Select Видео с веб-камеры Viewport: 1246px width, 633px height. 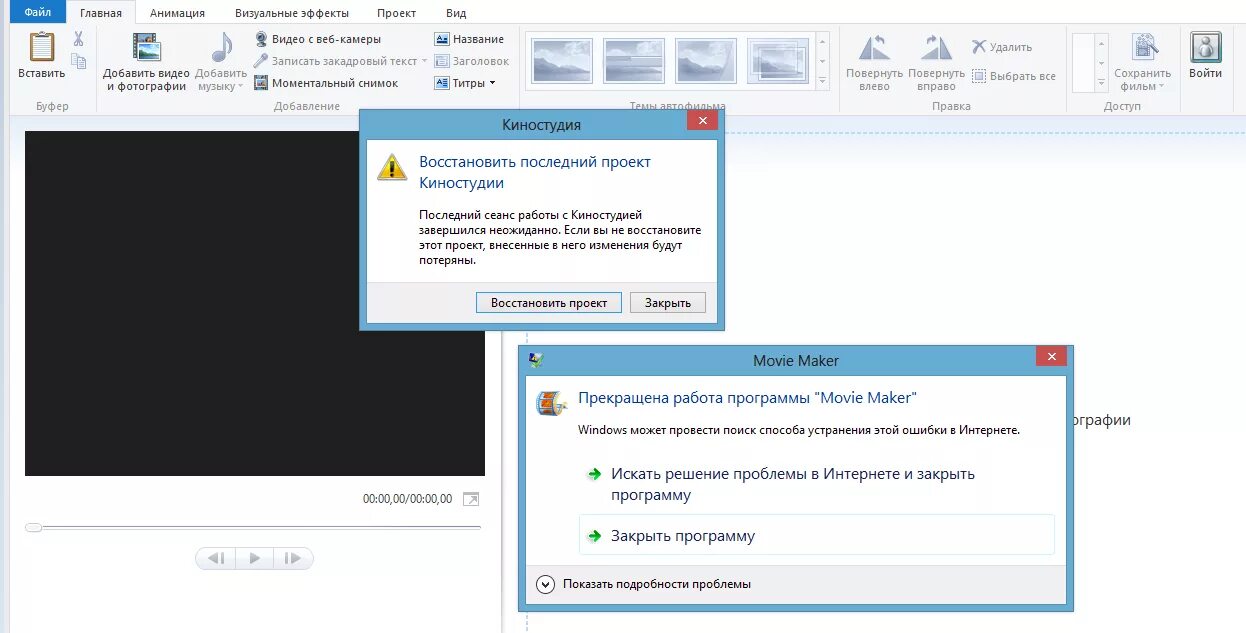point(317,39)
